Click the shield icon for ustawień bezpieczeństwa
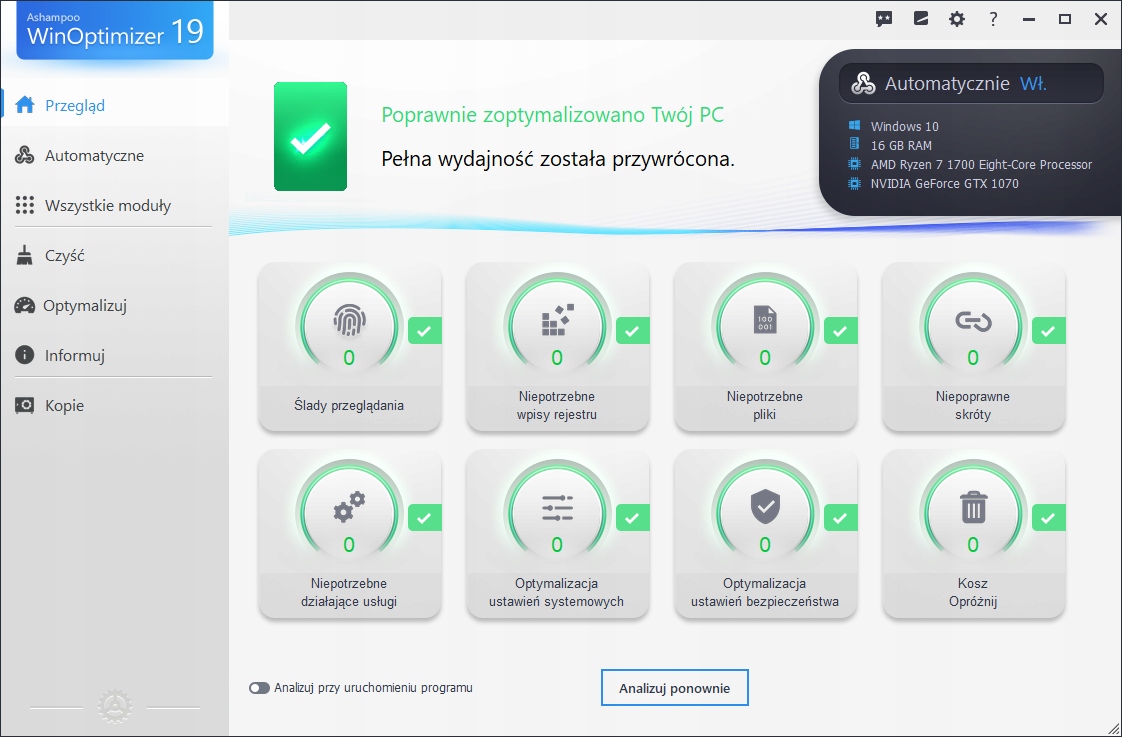The image size is (1122, 737). 765,507
